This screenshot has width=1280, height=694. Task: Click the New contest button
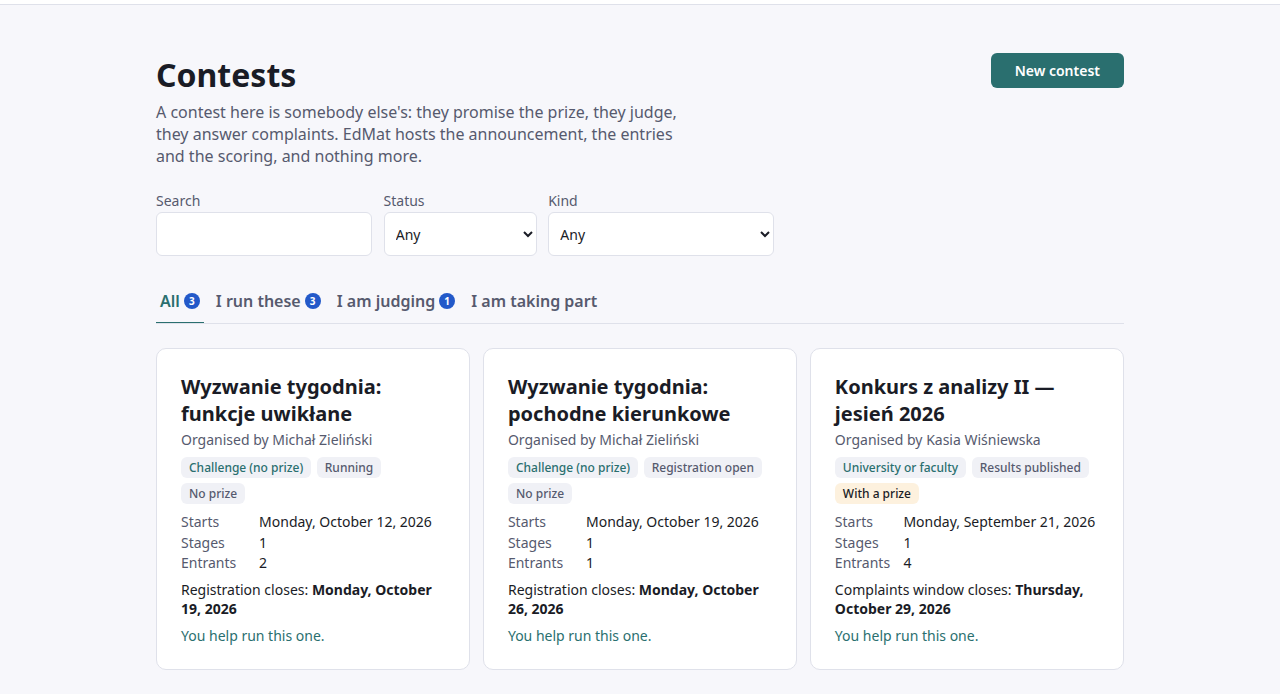(1057, 71)
